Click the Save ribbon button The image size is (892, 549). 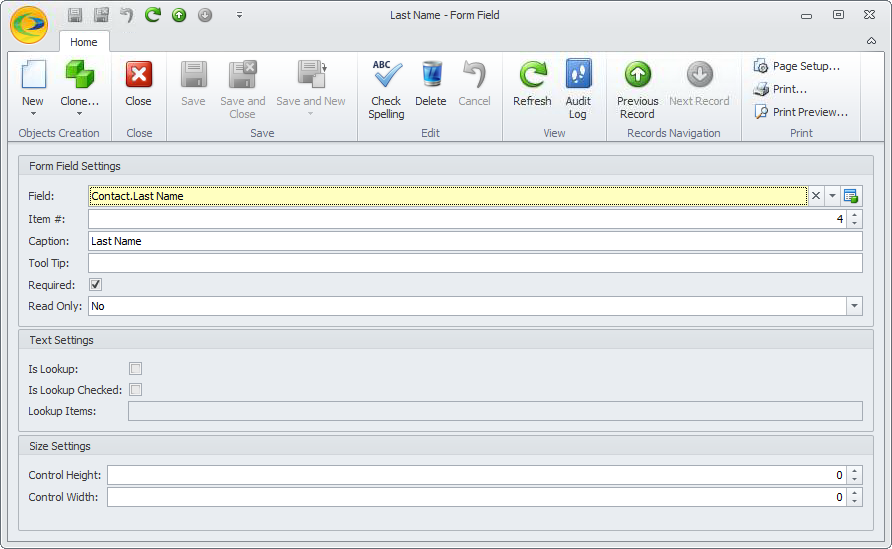(193, 84)
